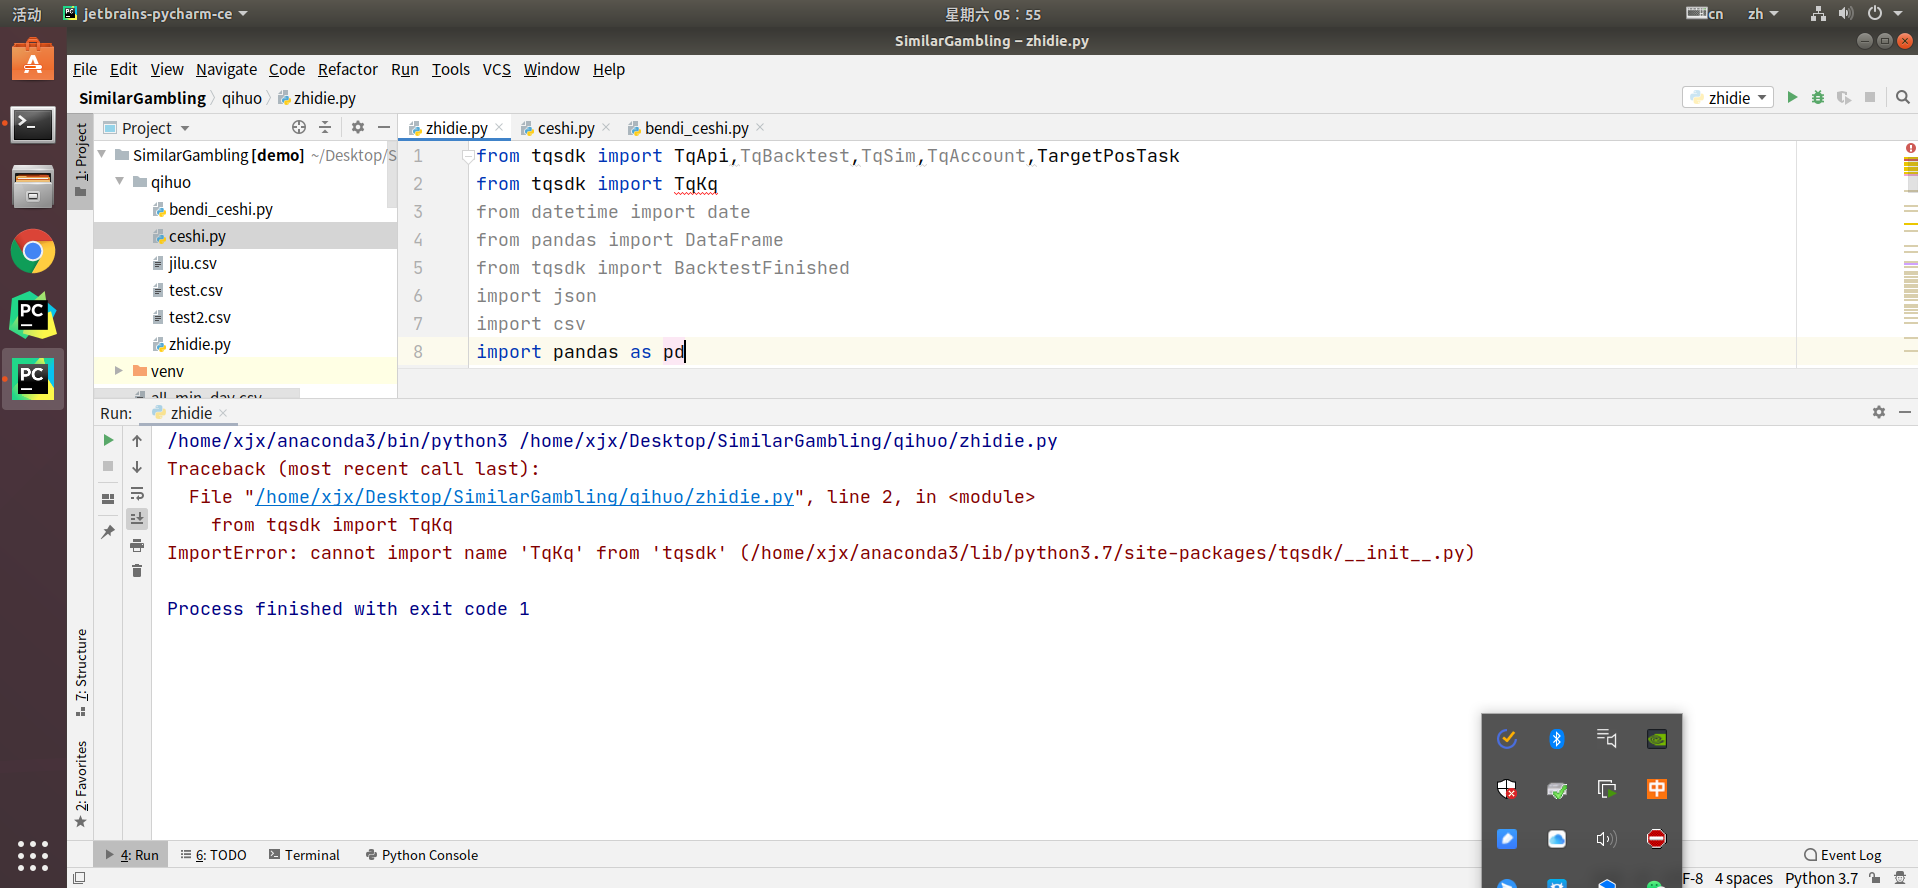This screenshot has width=1918, height=888.
Task: Open Python Console tool window
Action: click(422, 855)
